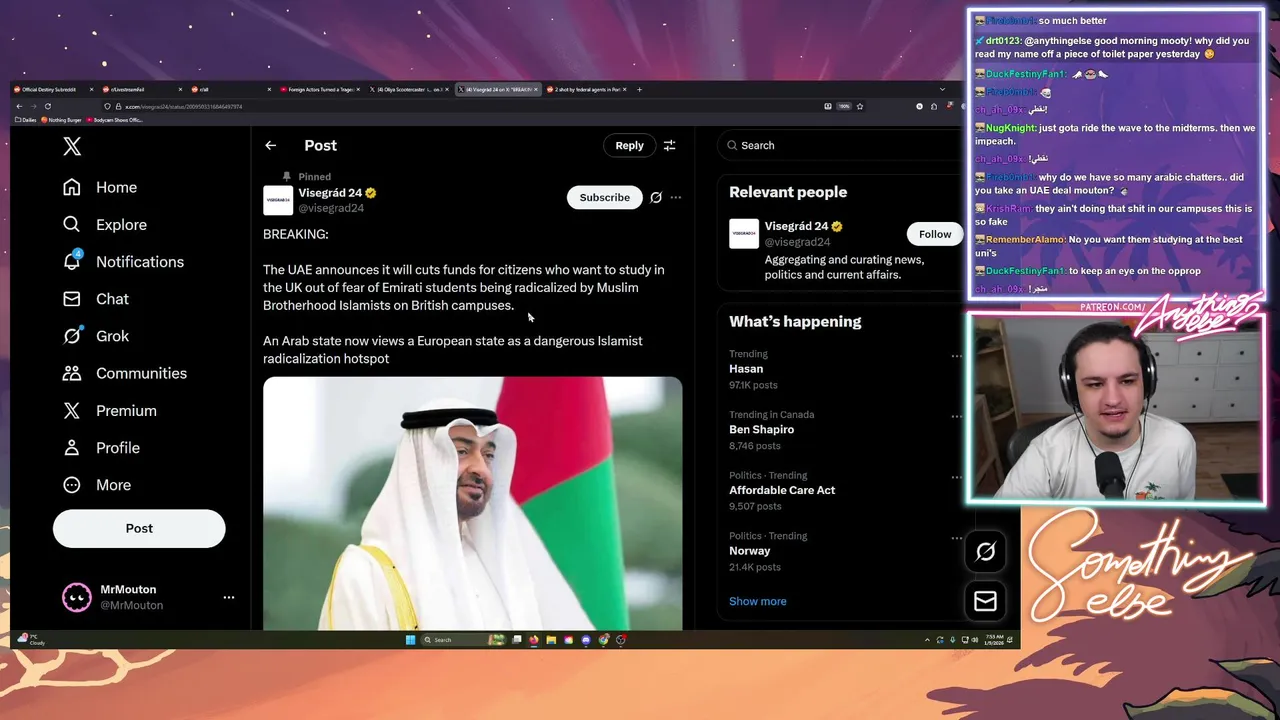Open the Nothing Burger bookmark
1280x720 pixels.
pyautogui.click(x=61, y=120)
